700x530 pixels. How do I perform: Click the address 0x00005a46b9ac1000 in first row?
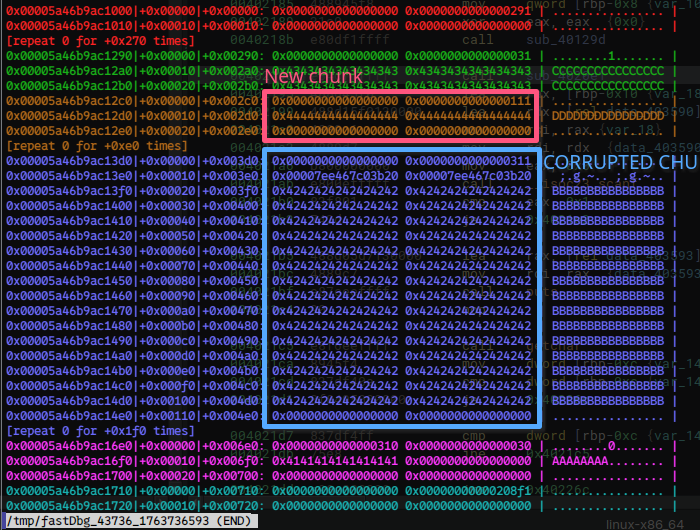(x=69, y=11)
